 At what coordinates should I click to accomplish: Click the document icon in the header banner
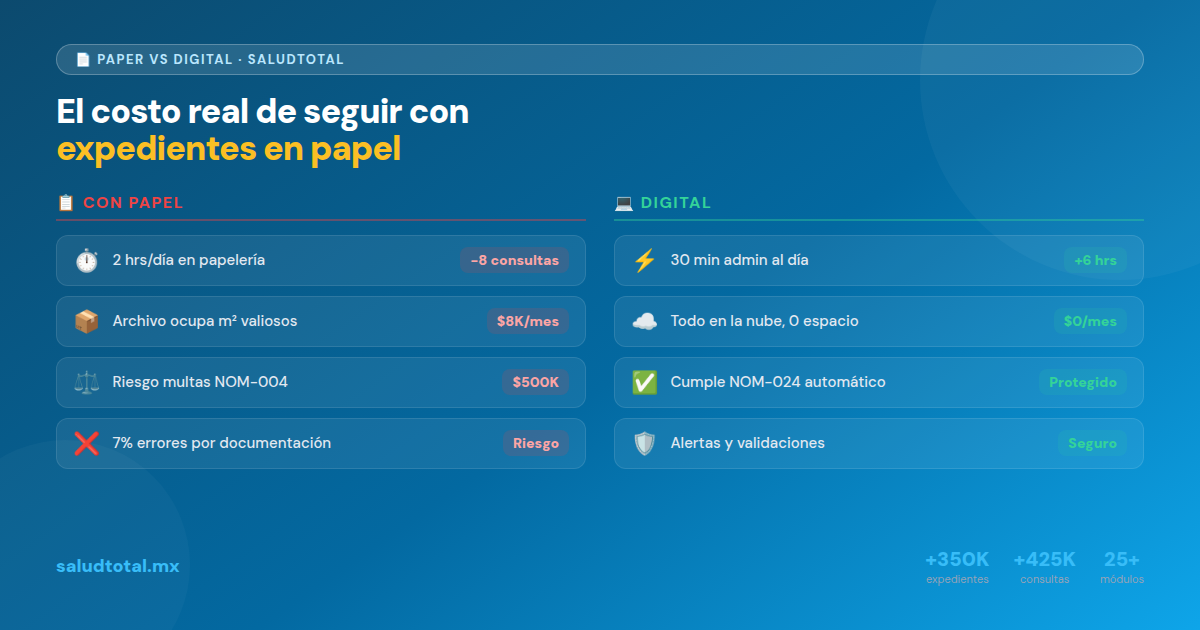81,59
